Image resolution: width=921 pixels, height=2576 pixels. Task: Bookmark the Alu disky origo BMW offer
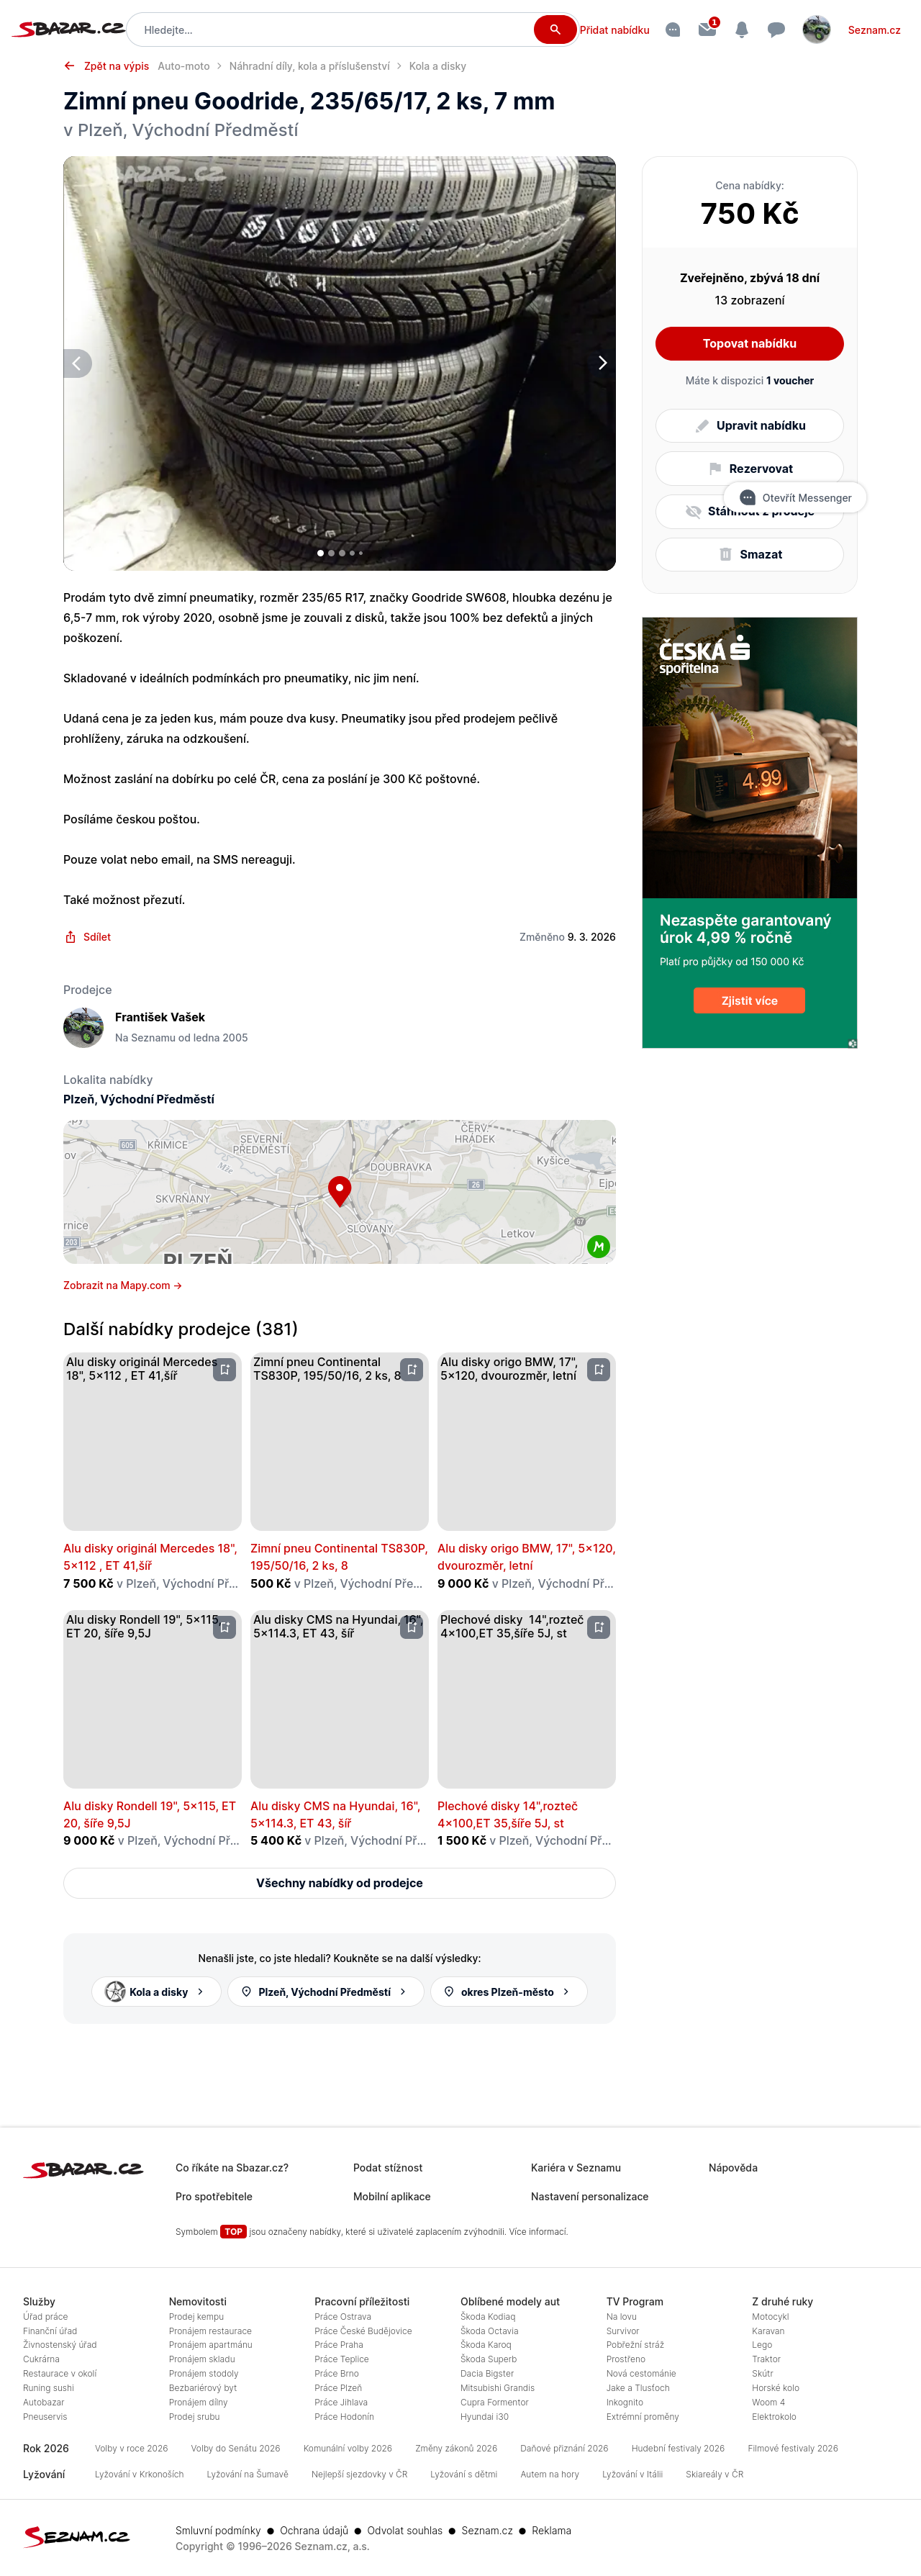[x=598, y=1369]
